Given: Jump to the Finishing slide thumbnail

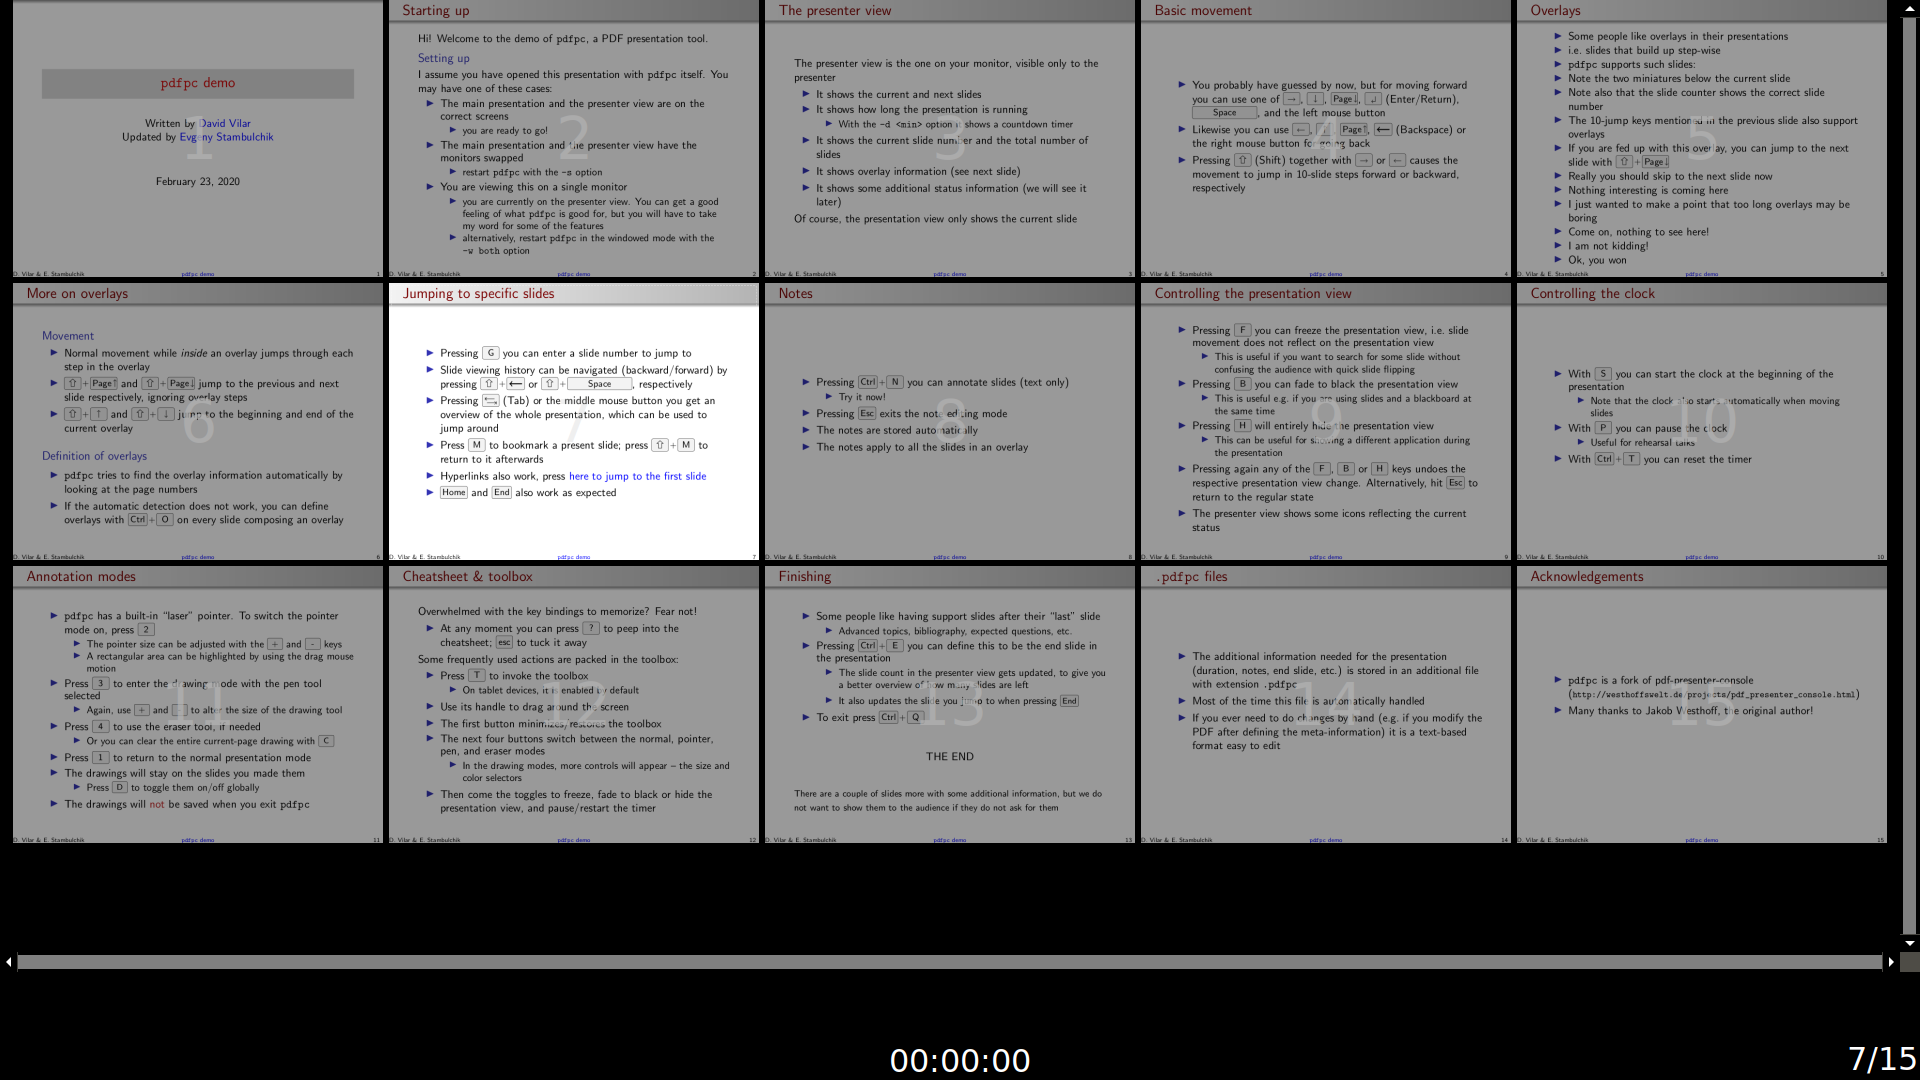Looking at the screenshot, I should click(x=950, y=705).
